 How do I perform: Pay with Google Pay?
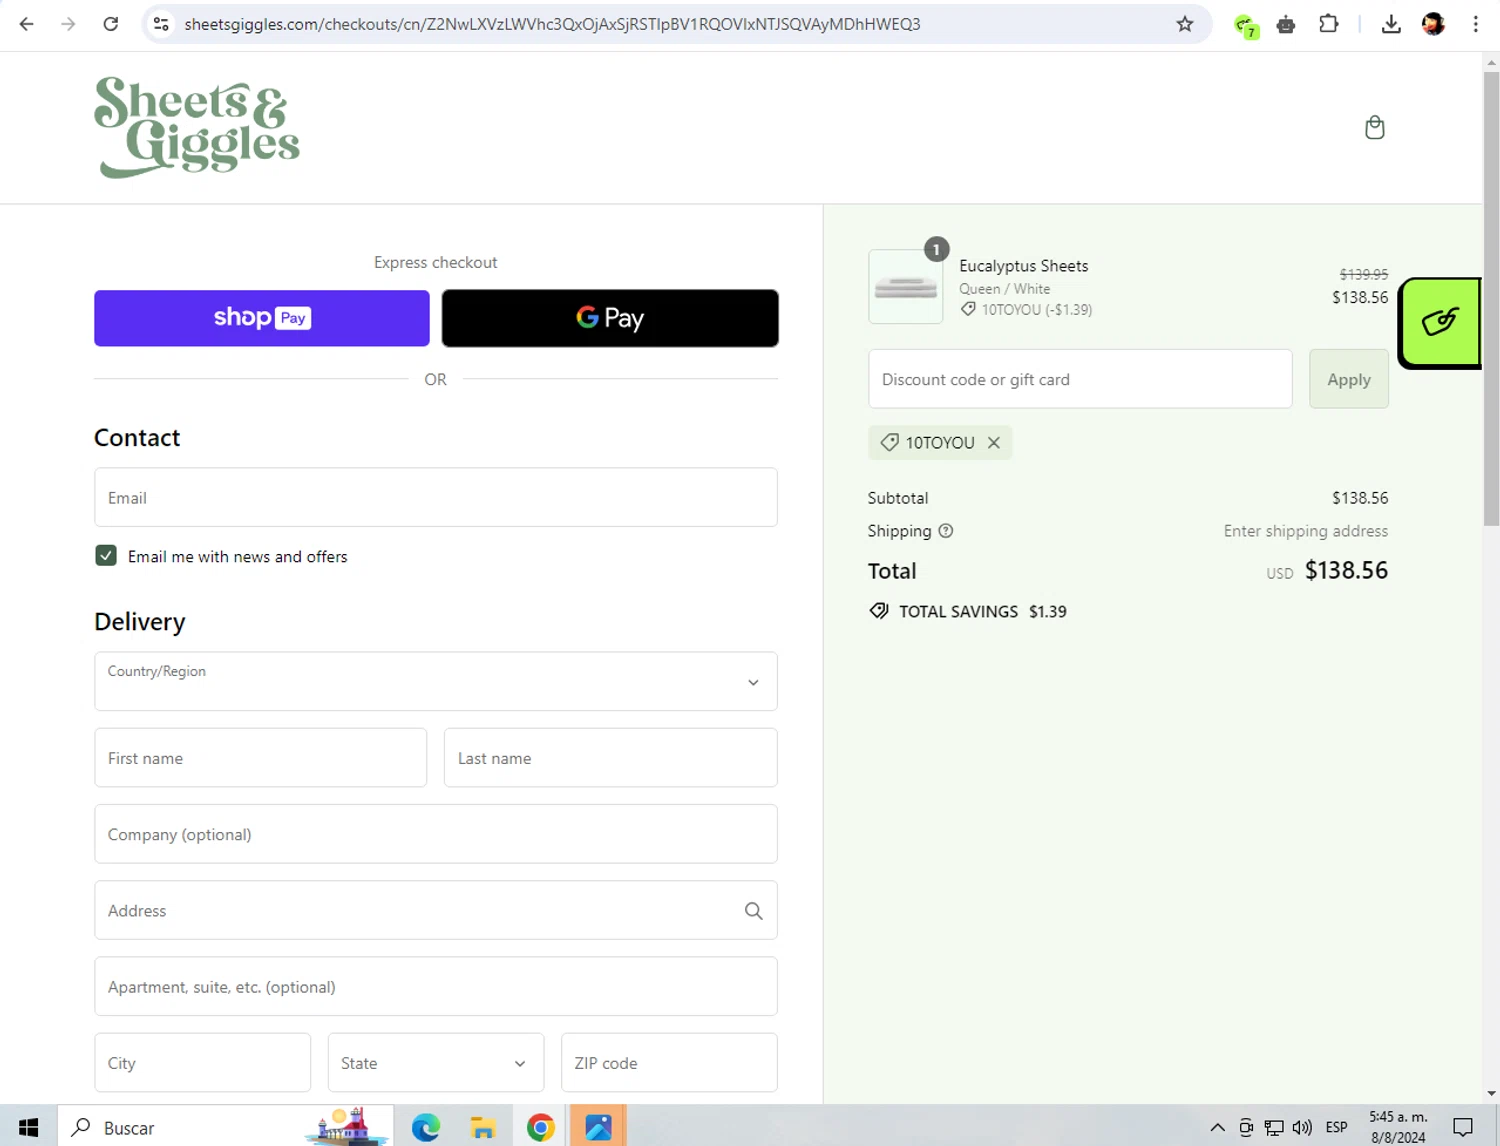610,318
